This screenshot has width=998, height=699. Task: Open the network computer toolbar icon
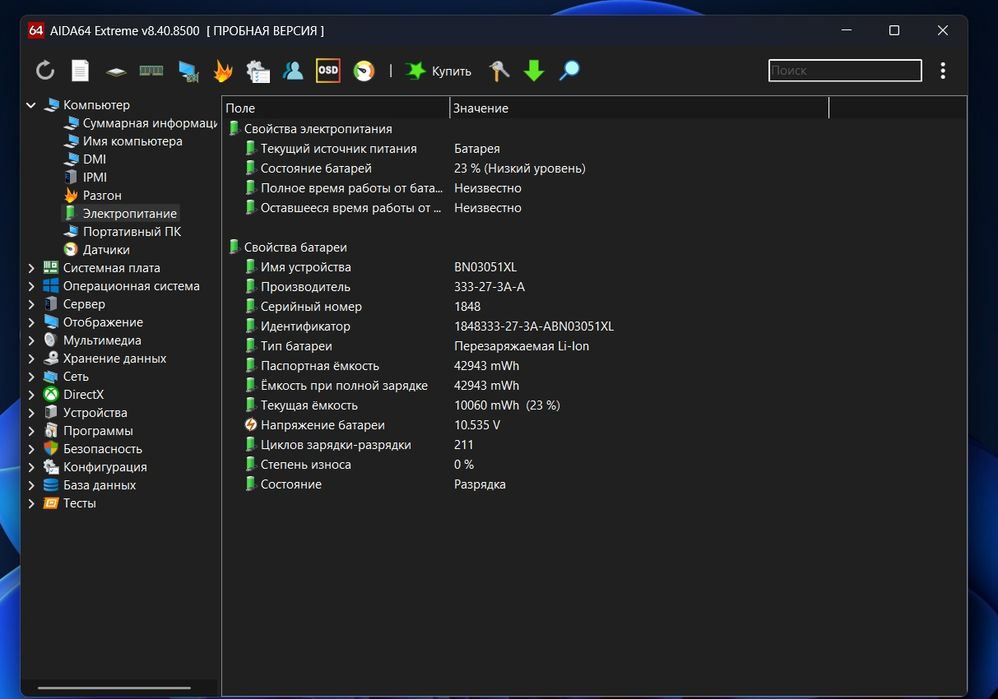pyautogui.click(x=188, y=71)
